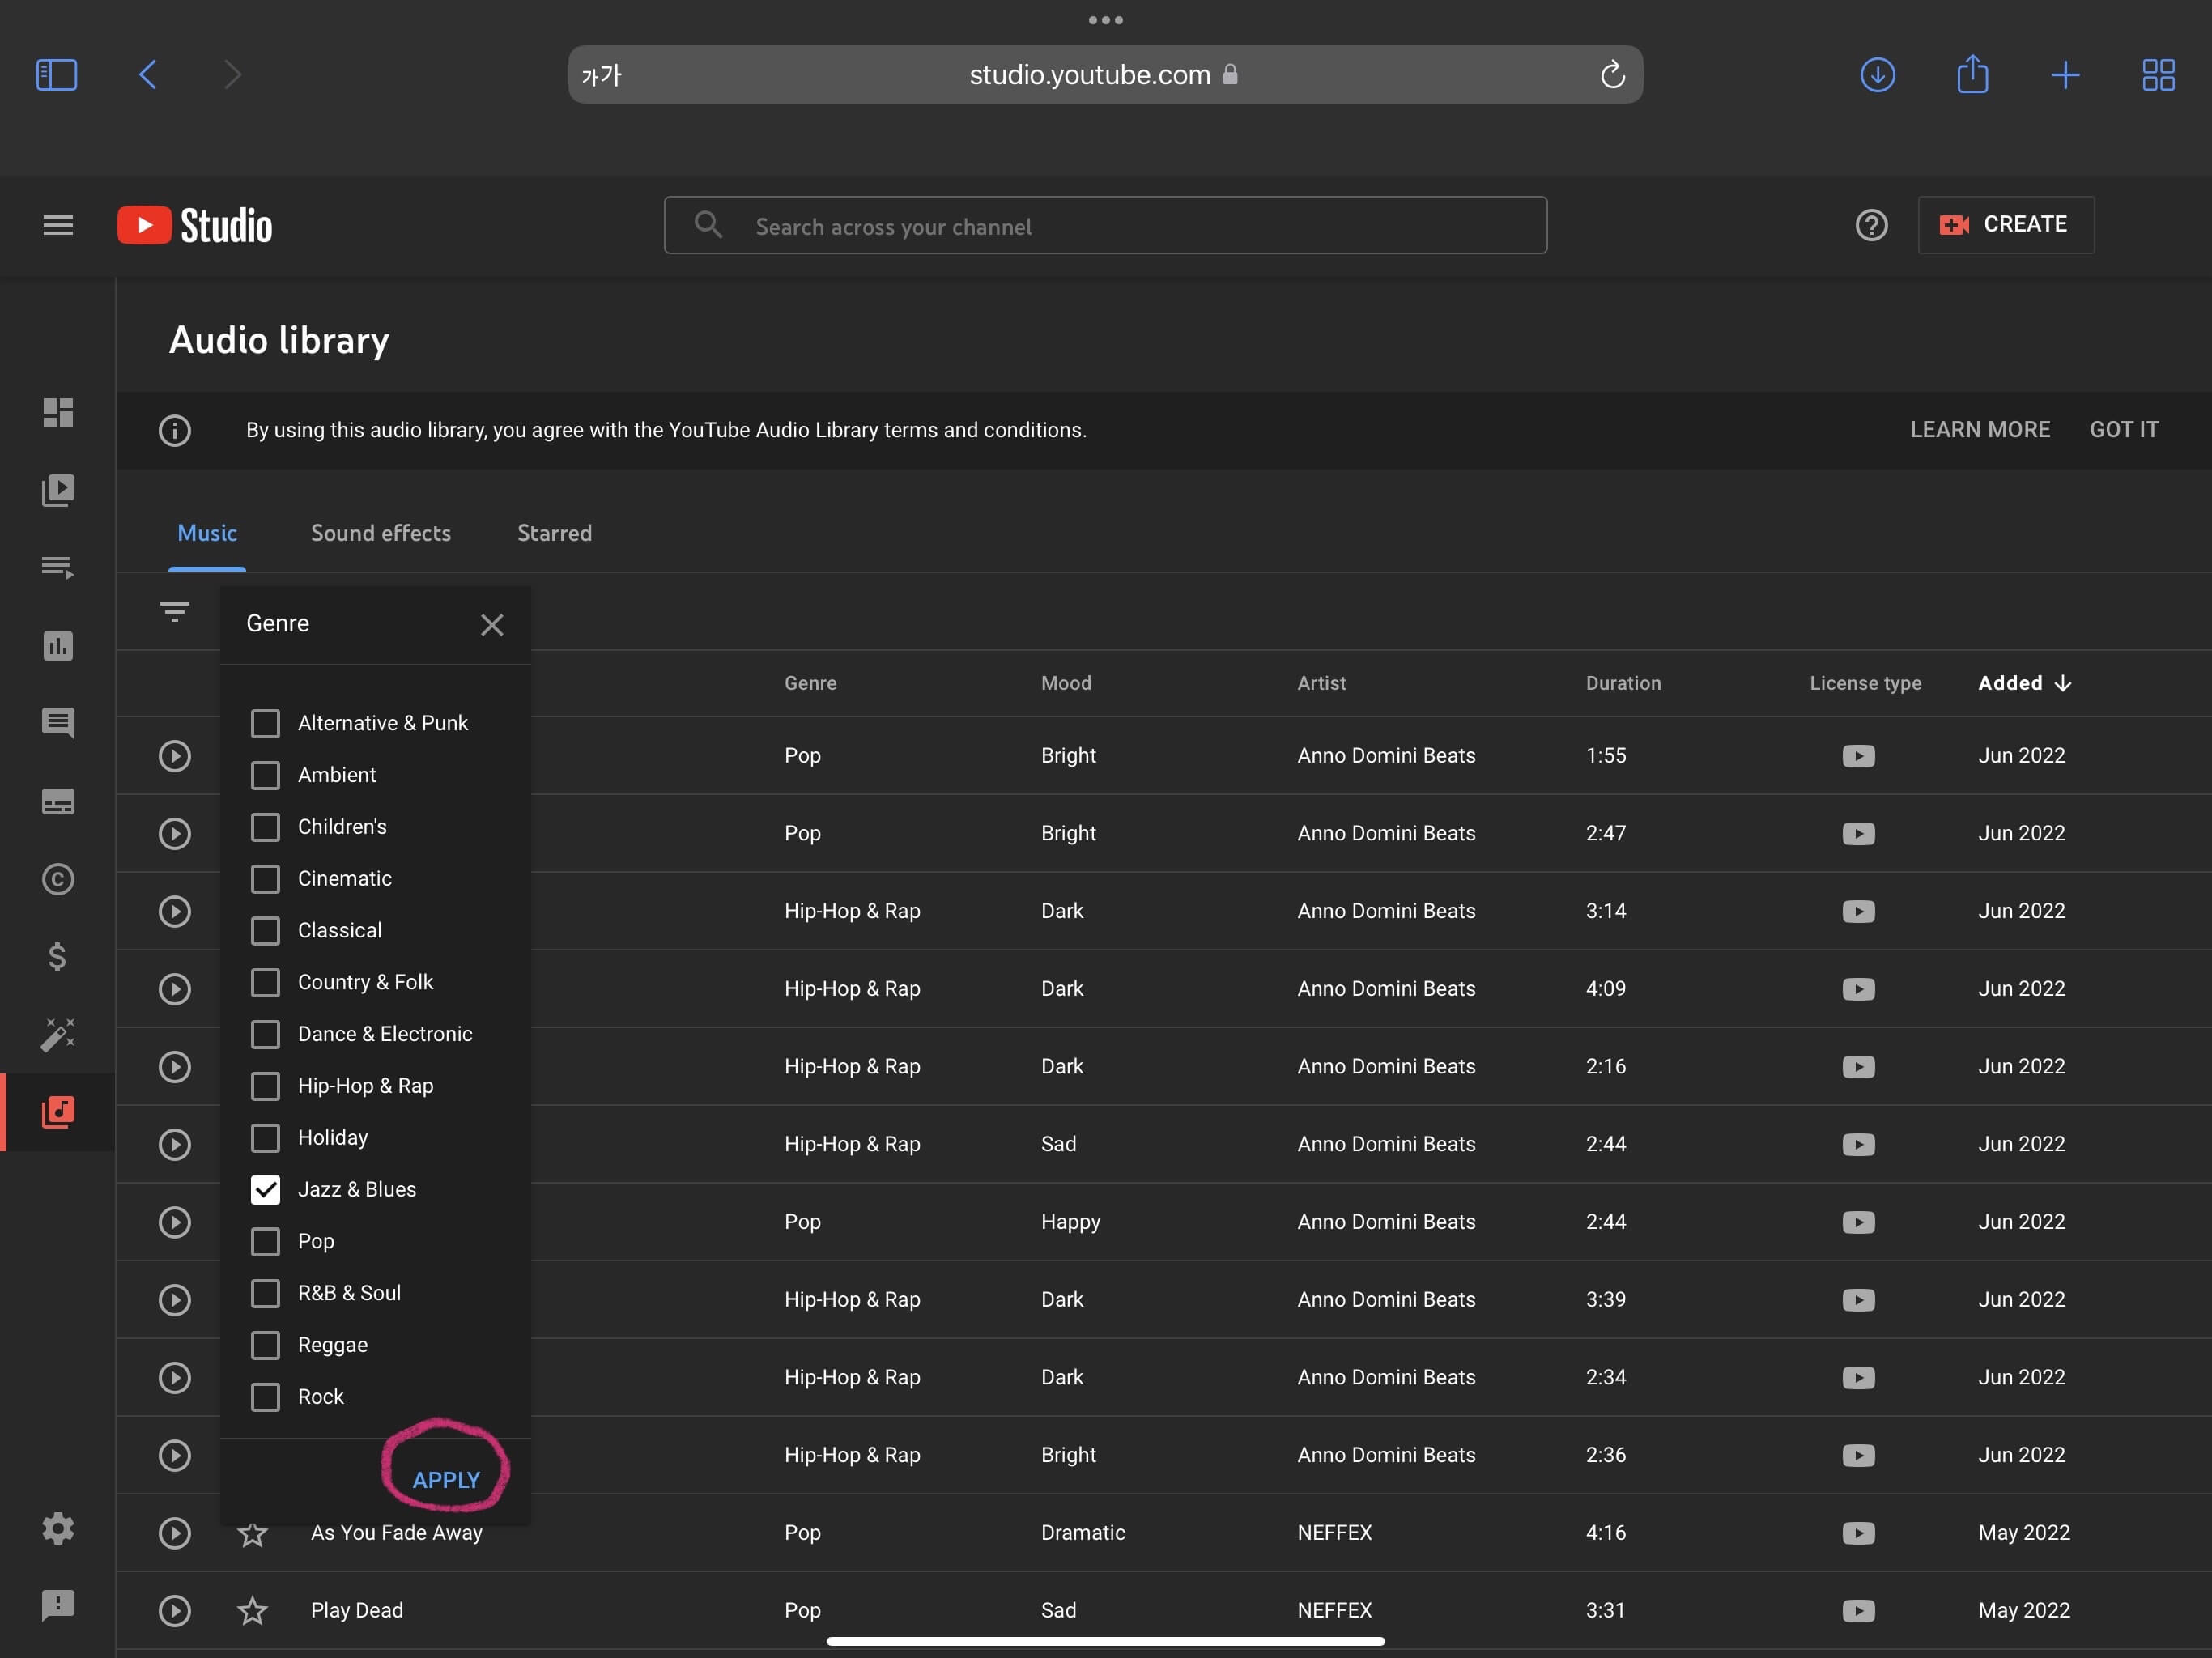This screenshot has height=1658, width=2212.
Task: Switch to the Starred tab
Action: (554, 533)
